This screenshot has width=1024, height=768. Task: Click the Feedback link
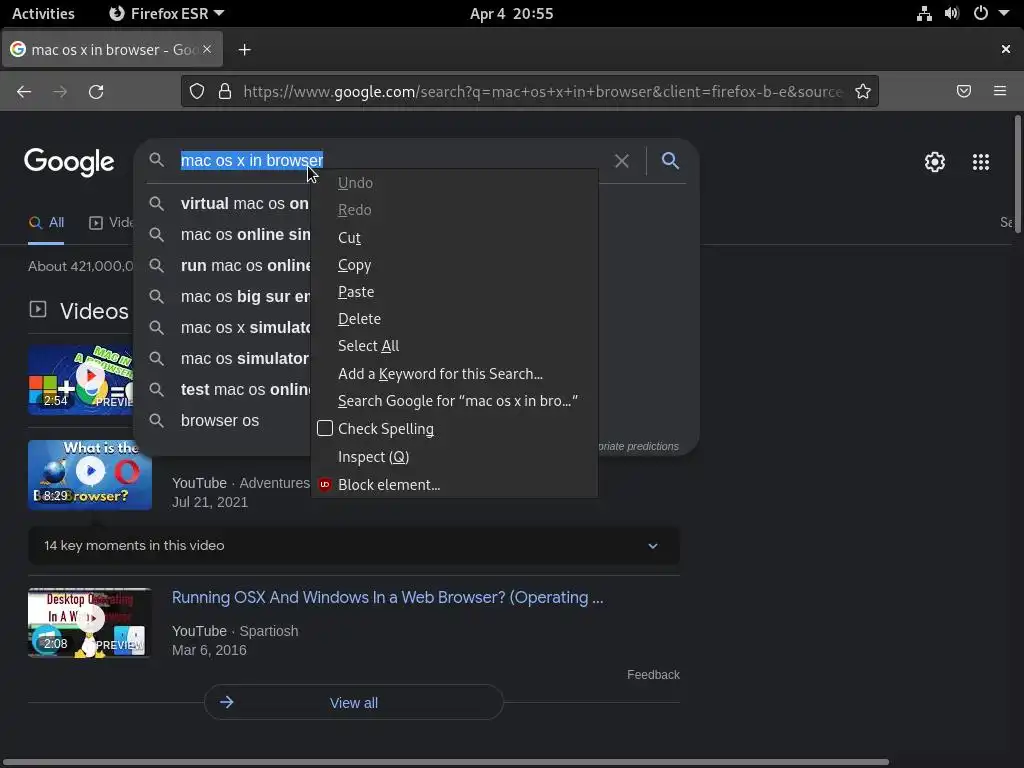pos(653,675)
